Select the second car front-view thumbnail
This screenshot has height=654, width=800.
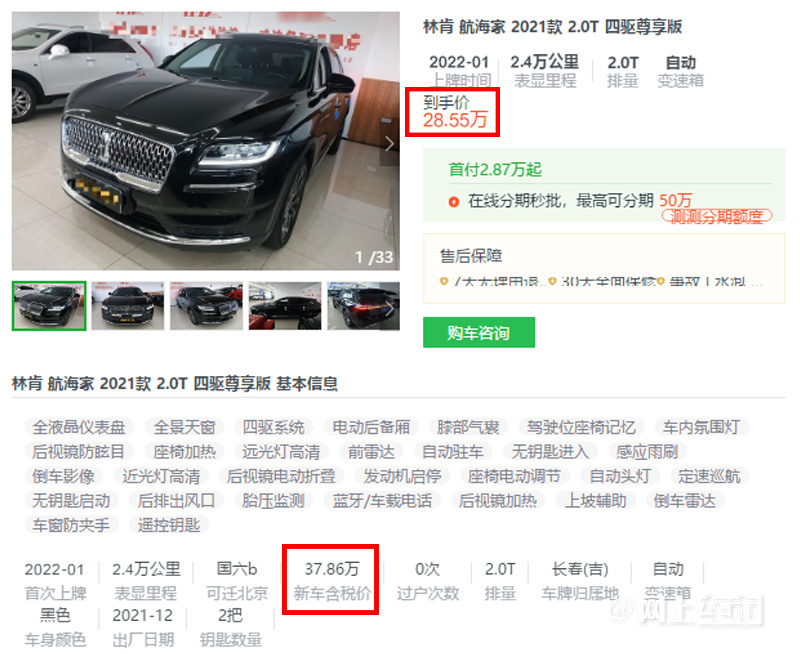click(x=128, y=306)
